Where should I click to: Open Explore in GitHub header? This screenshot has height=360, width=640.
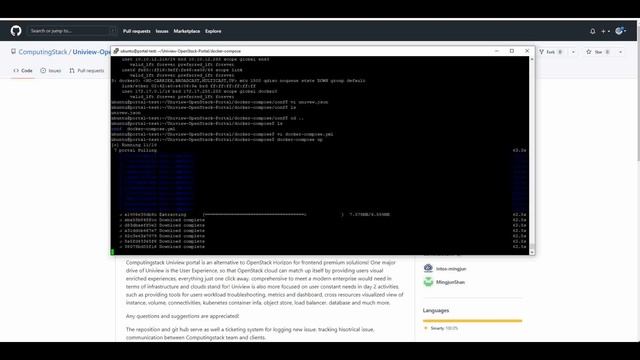(x=213, y=31)
